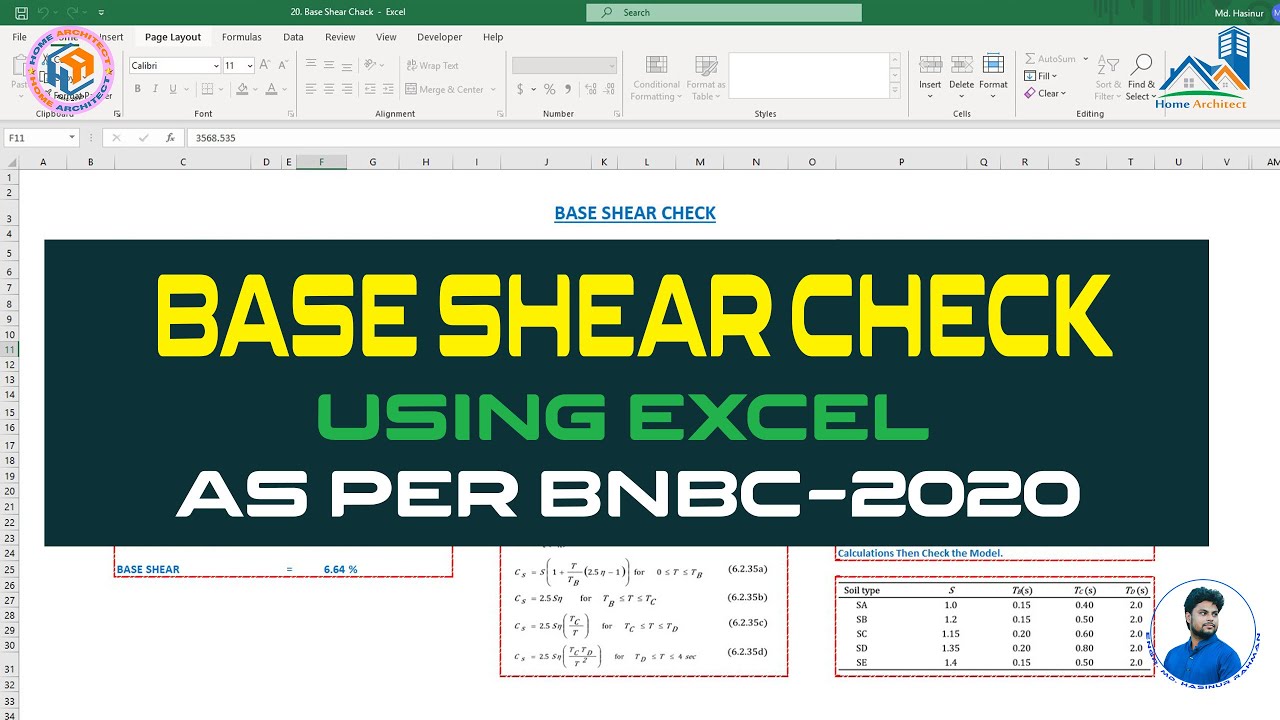
Task: Apply Comma Style
Action: [x=567, y=89]
